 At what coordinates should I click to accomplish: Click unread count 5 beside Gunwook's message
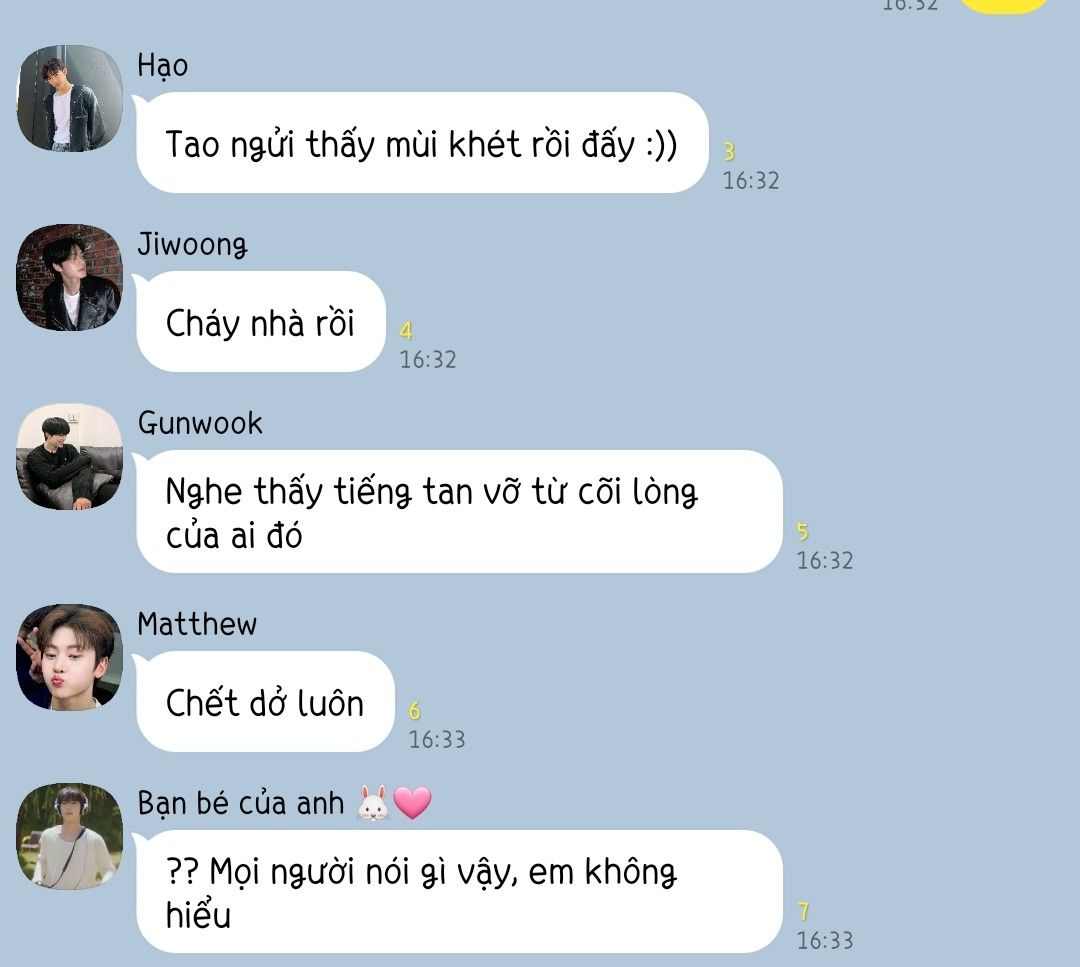click(x=803, y=531)
